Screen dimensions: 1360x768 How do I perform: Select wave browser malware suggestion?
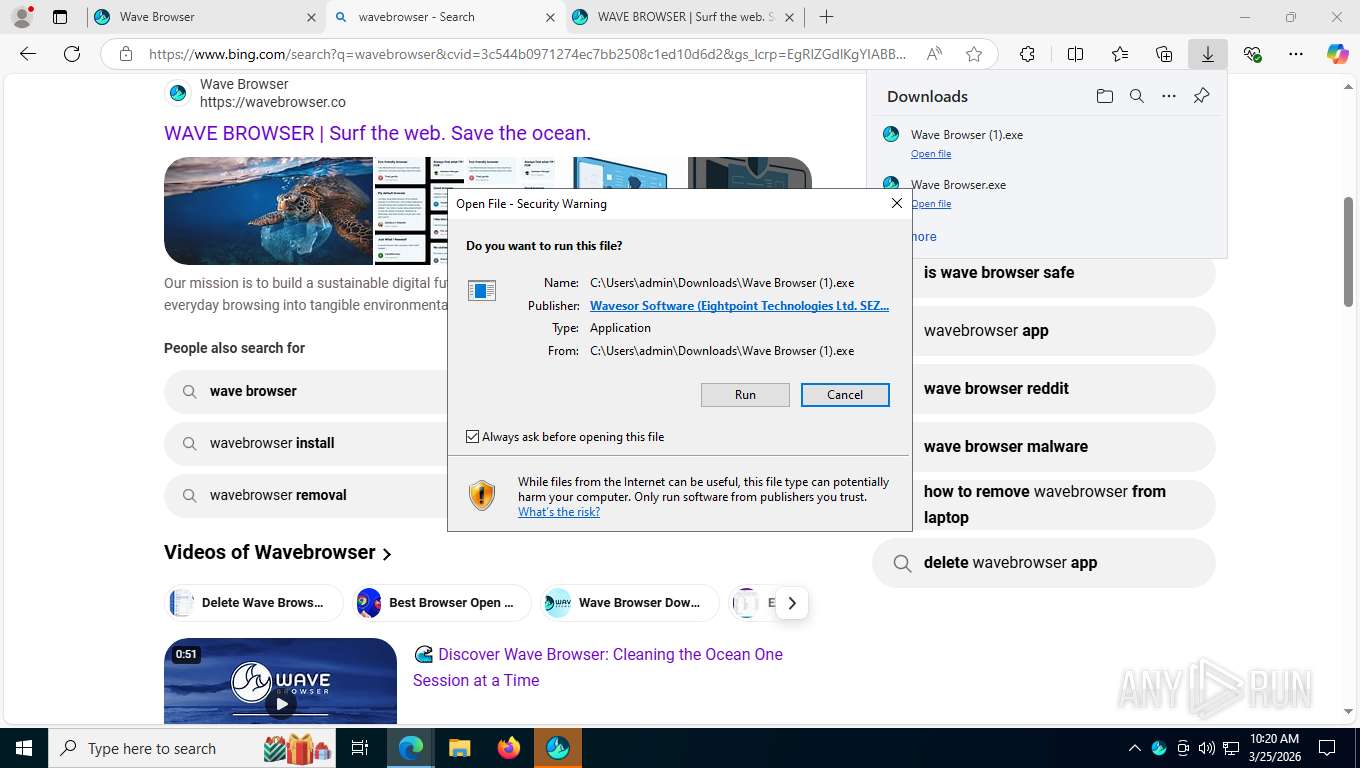(x=1043, y=447)
